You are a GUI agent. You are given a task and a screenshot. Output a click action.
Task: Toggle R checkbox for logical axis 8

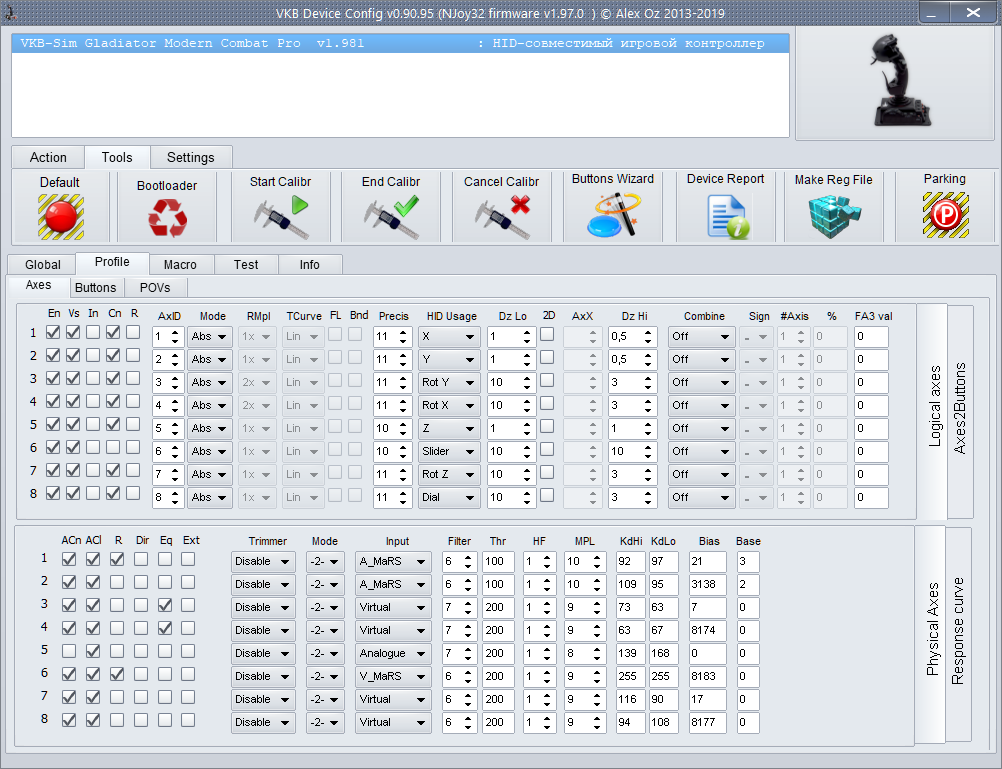tap(133, 493)
